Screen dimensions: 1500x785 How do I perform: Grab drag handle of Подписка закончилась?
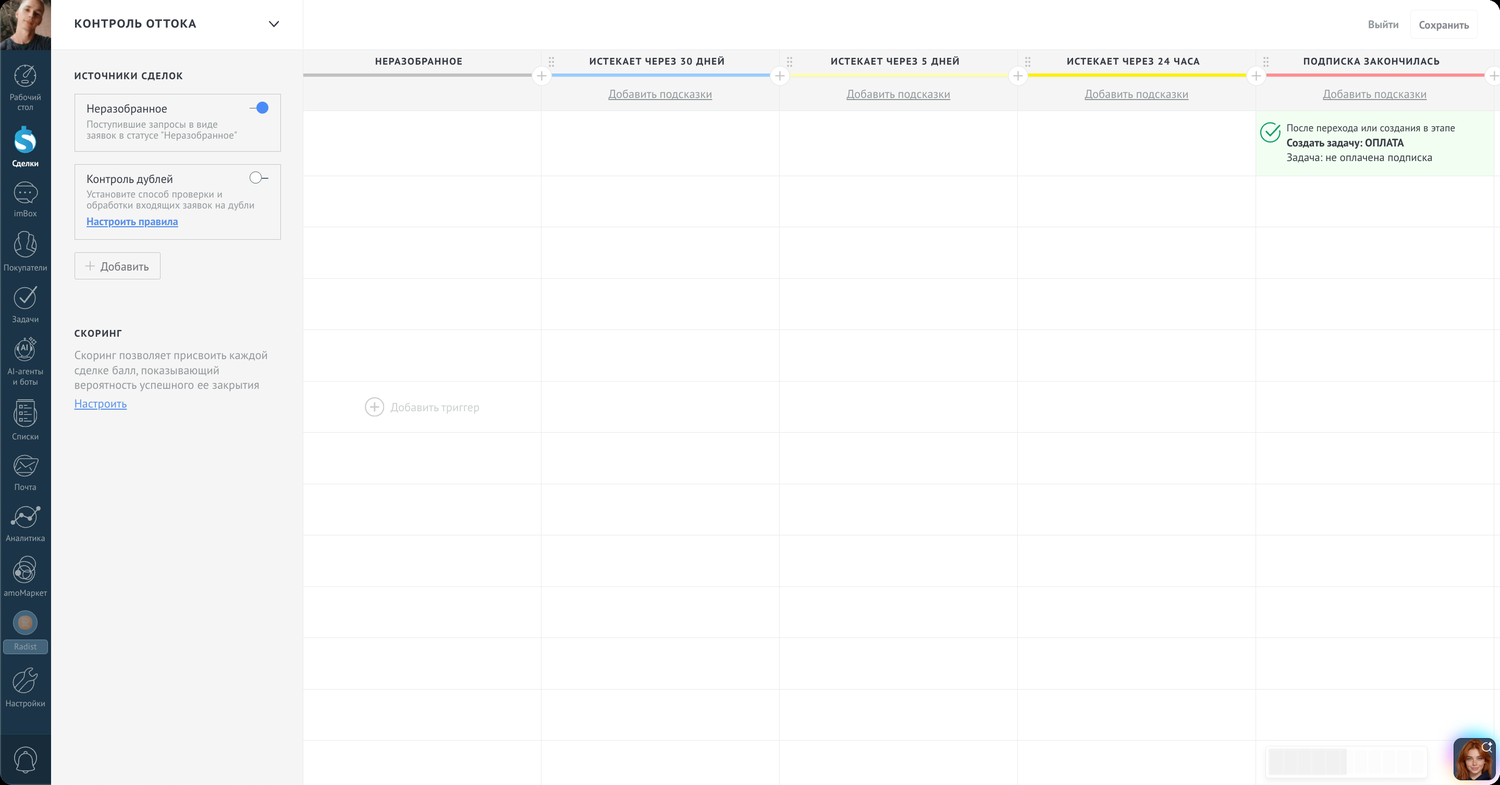point(1265,62)
